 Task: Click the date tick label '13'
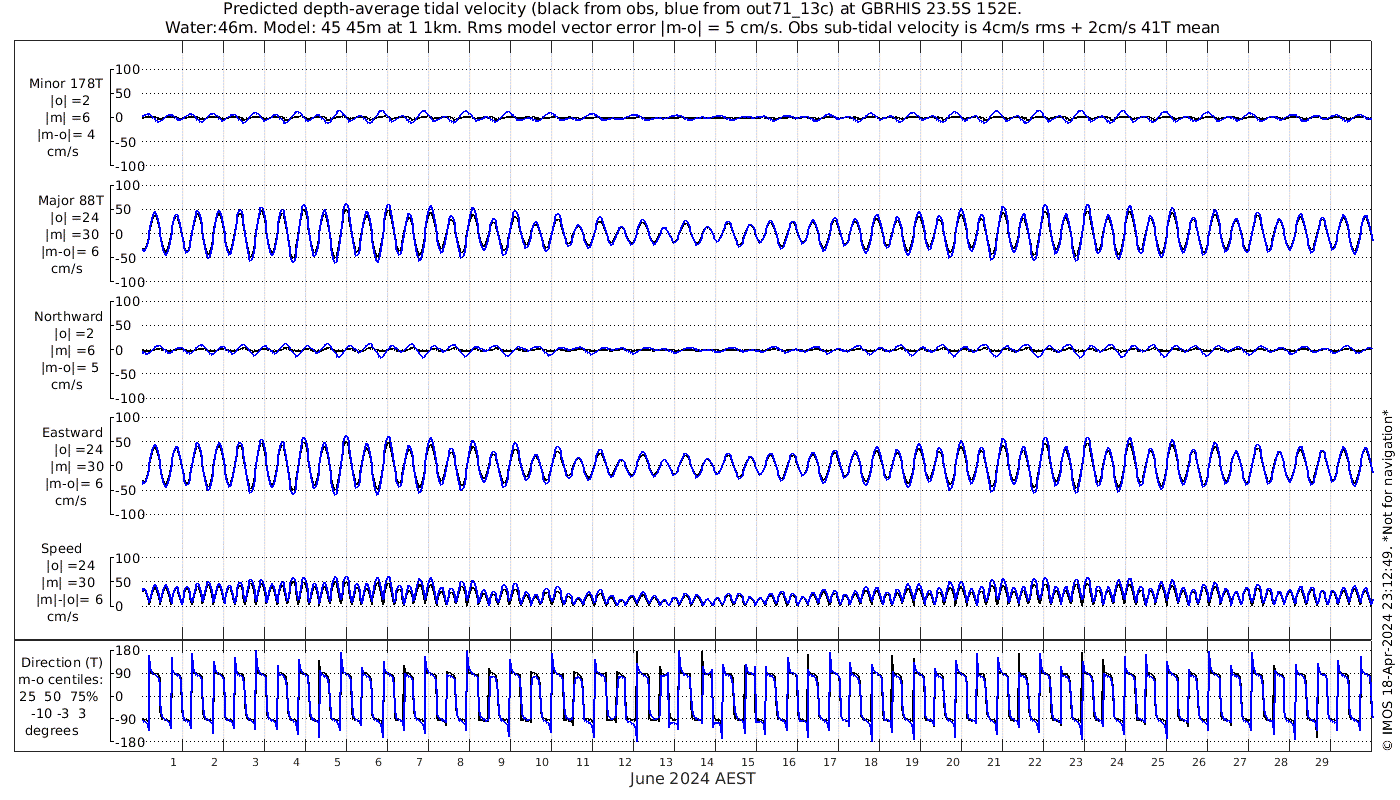click(x=665, y=762)
